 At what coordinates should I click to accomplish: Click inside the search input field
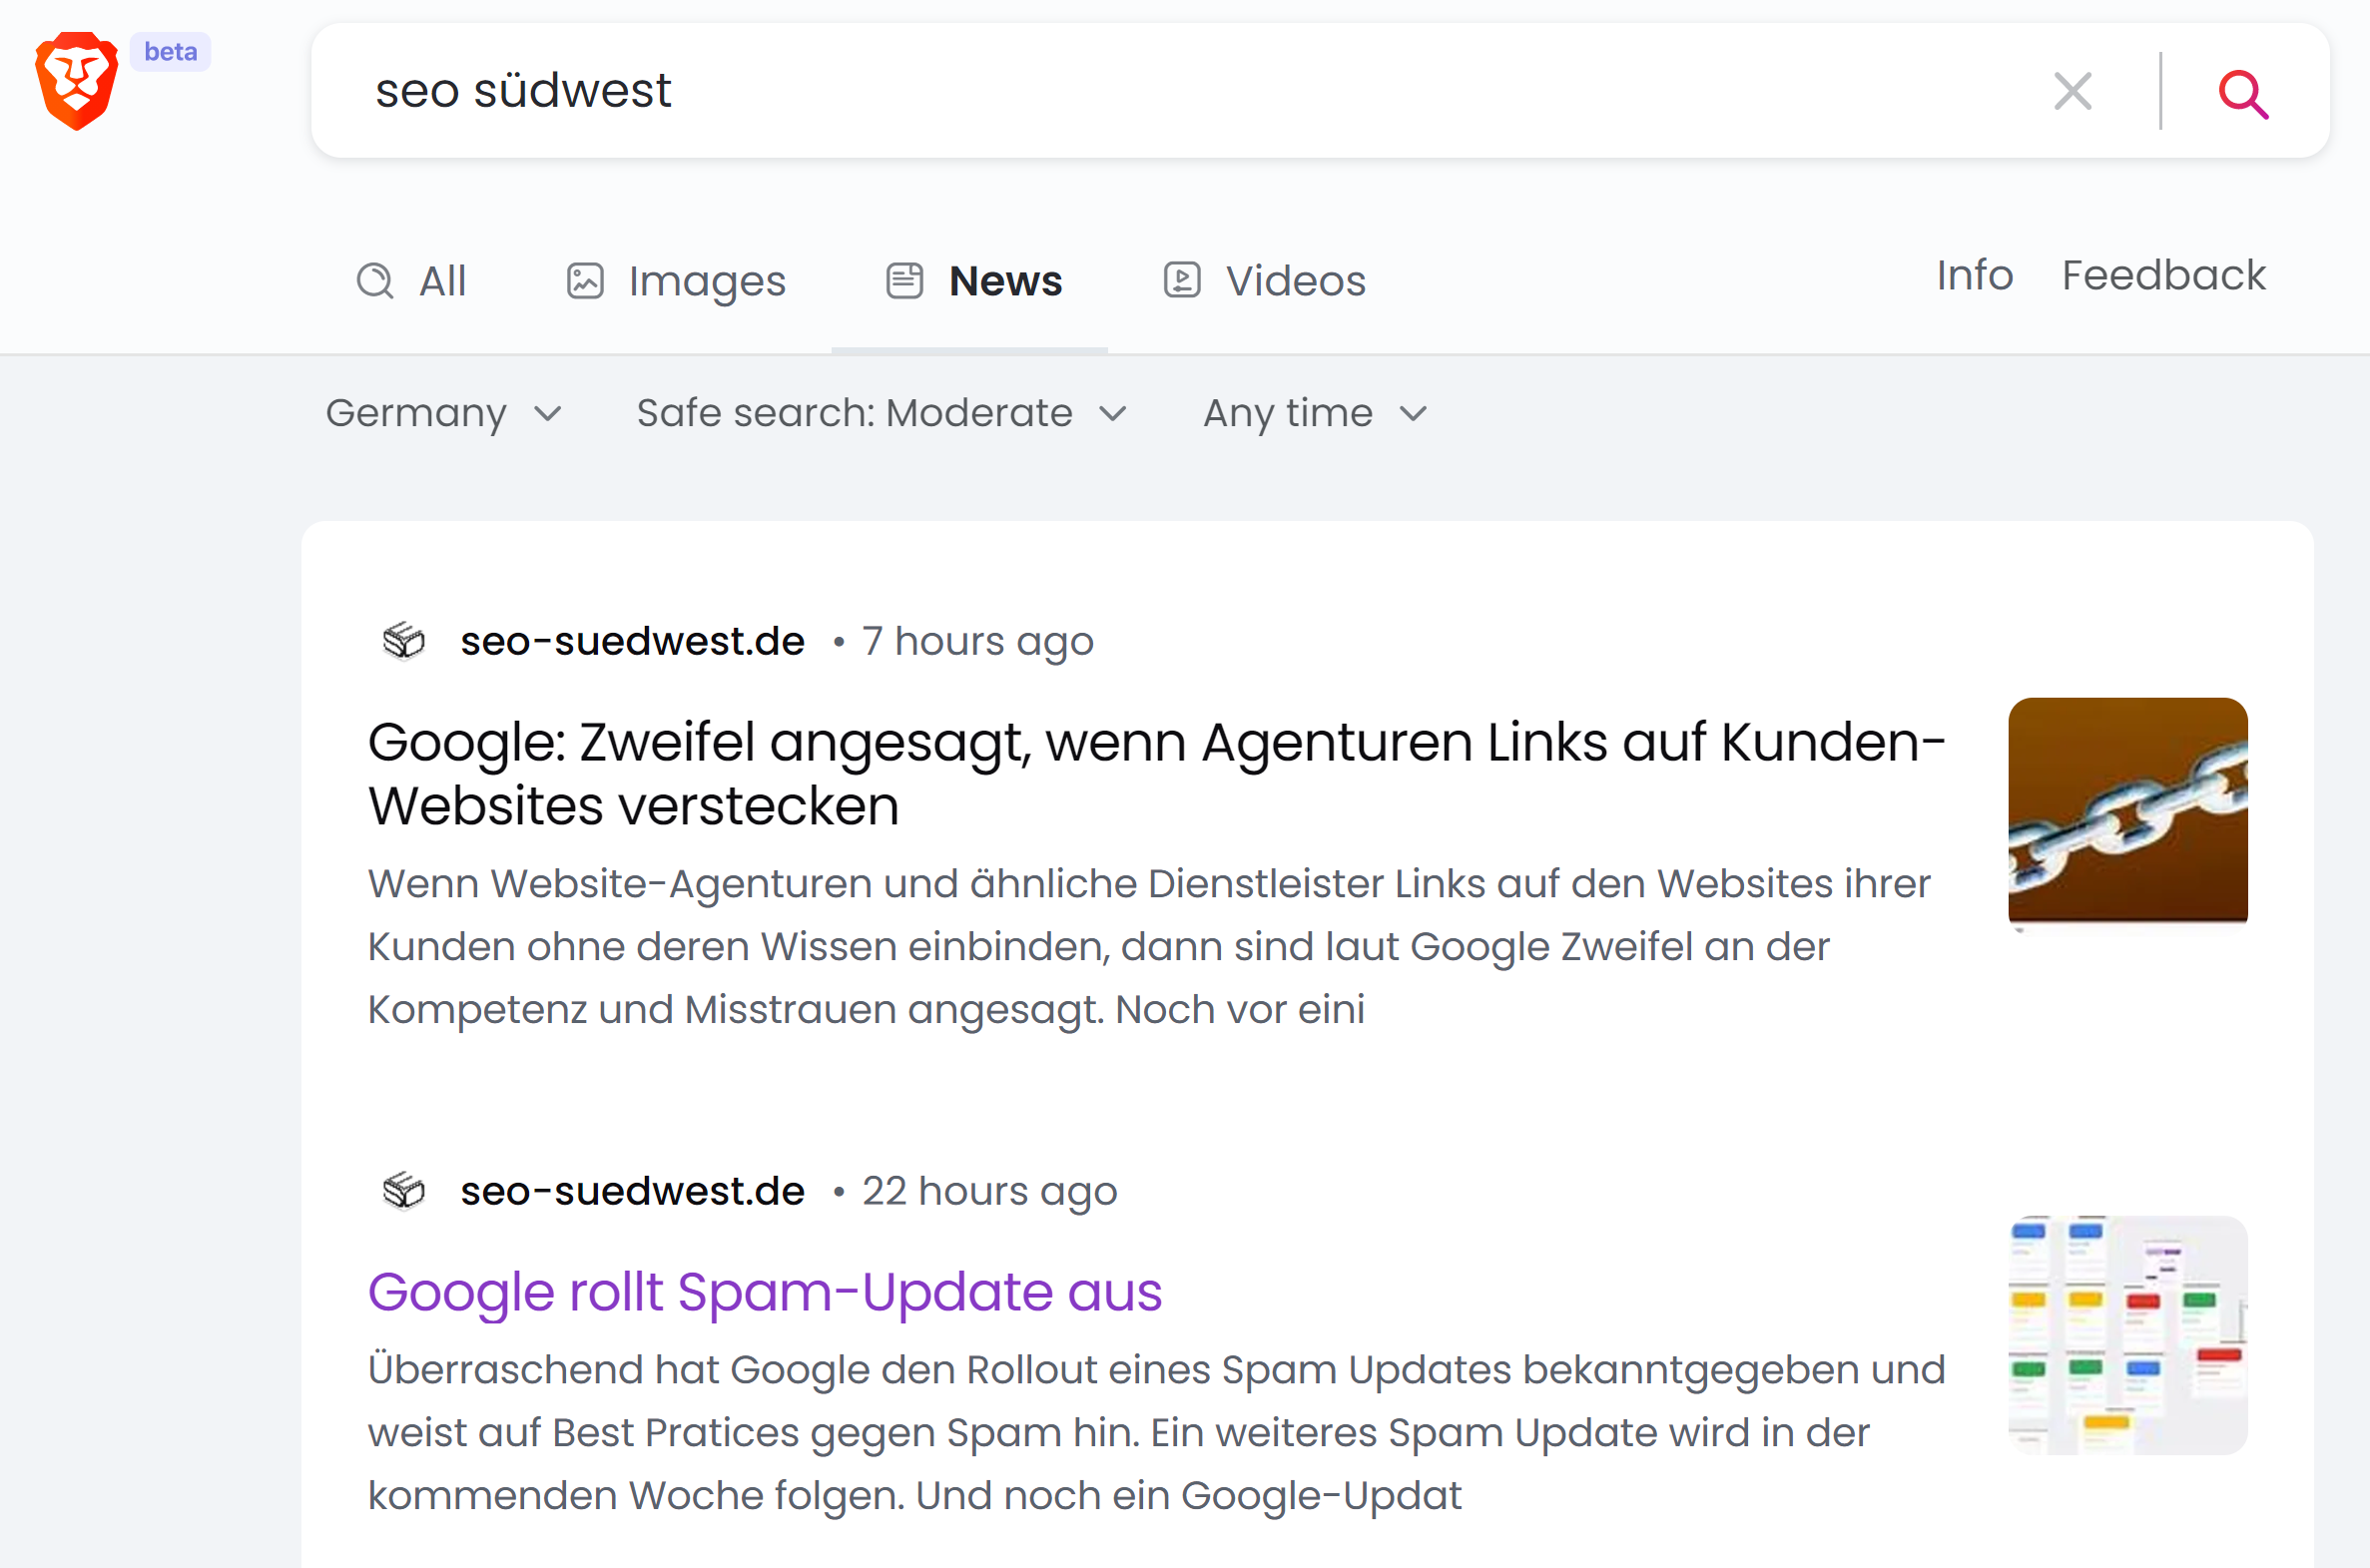click(x=1000, y=91)
